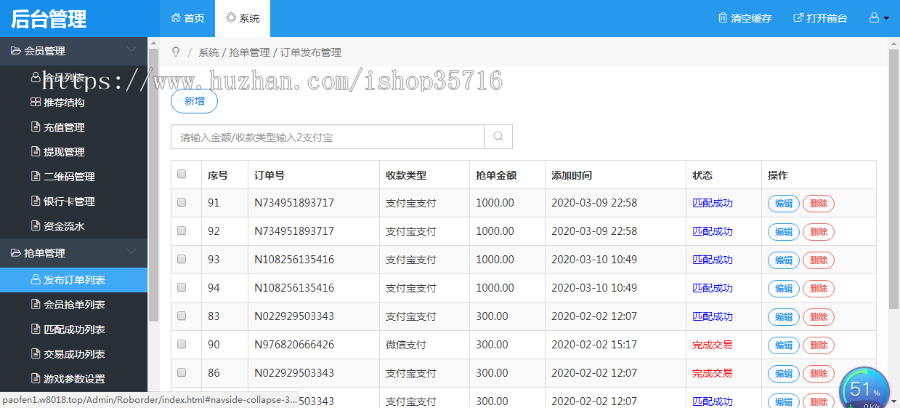Viewport: 900px width, 408px height.
Task: Click 完成交易 status in row 86
Action: tap(712, 374)
